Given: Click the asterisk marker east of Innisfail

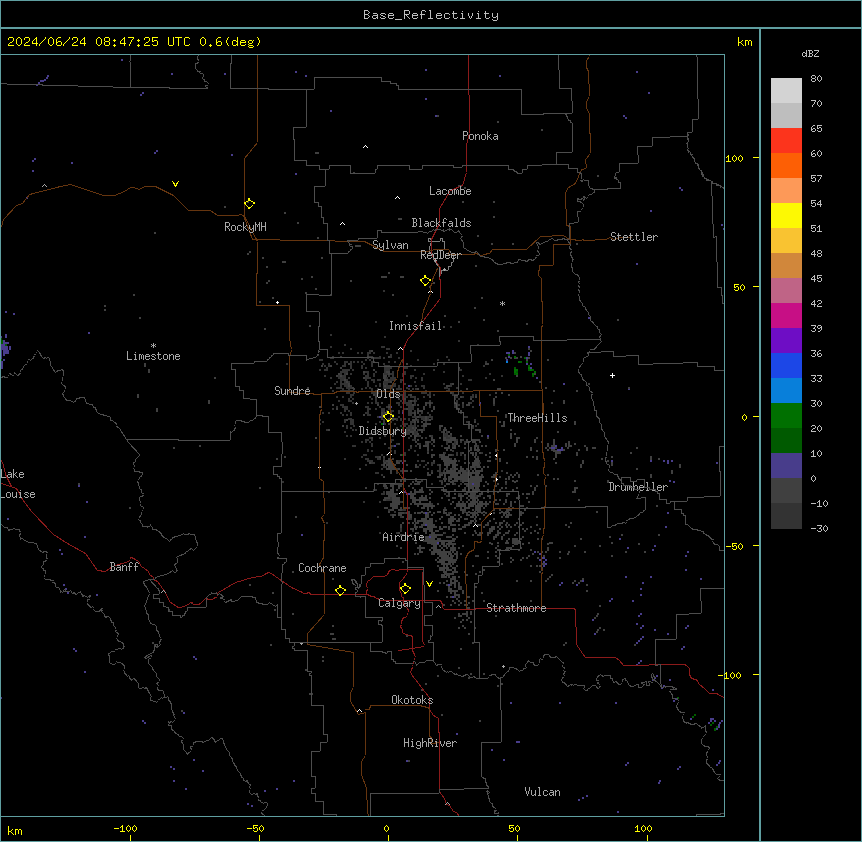Looking at the screenshot, I should [x=502, y=303].
